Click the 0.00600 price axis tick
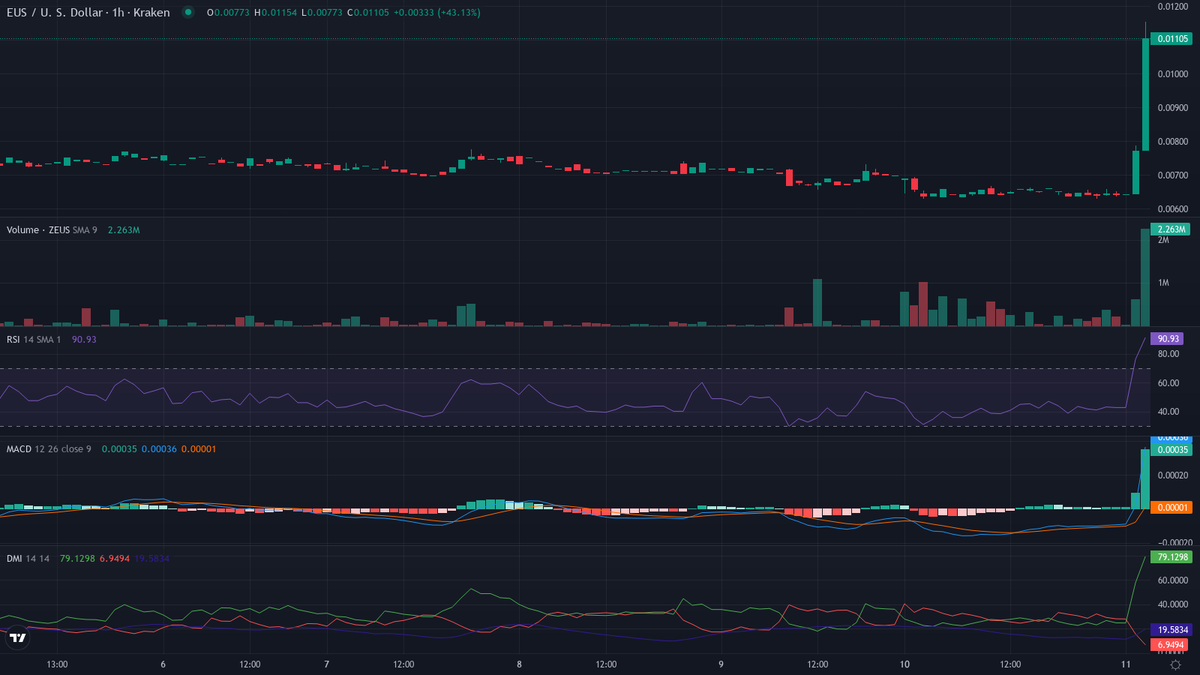Image resolution: width=1200 pixels, height=675 pixels. point(1172,209)
